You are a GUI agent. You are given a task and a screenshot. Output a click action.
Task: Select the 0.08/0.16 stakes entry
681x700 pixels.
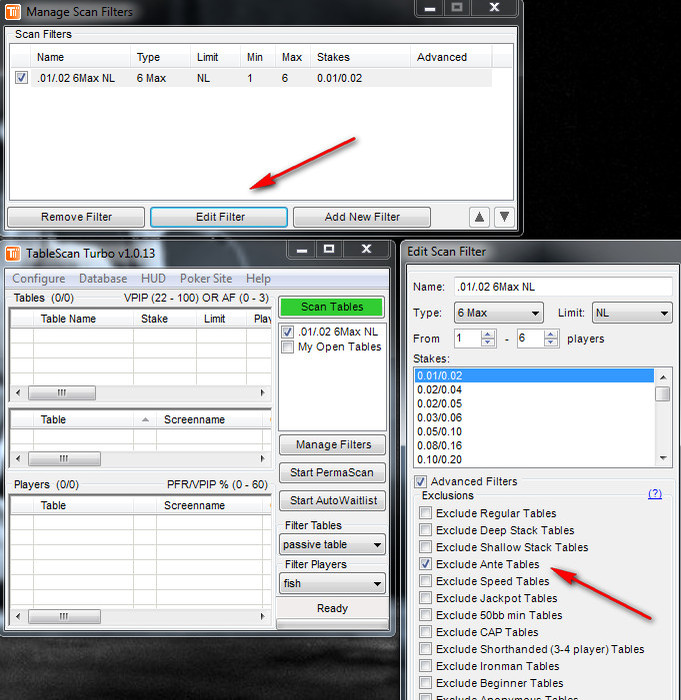(x=534, y=446)
